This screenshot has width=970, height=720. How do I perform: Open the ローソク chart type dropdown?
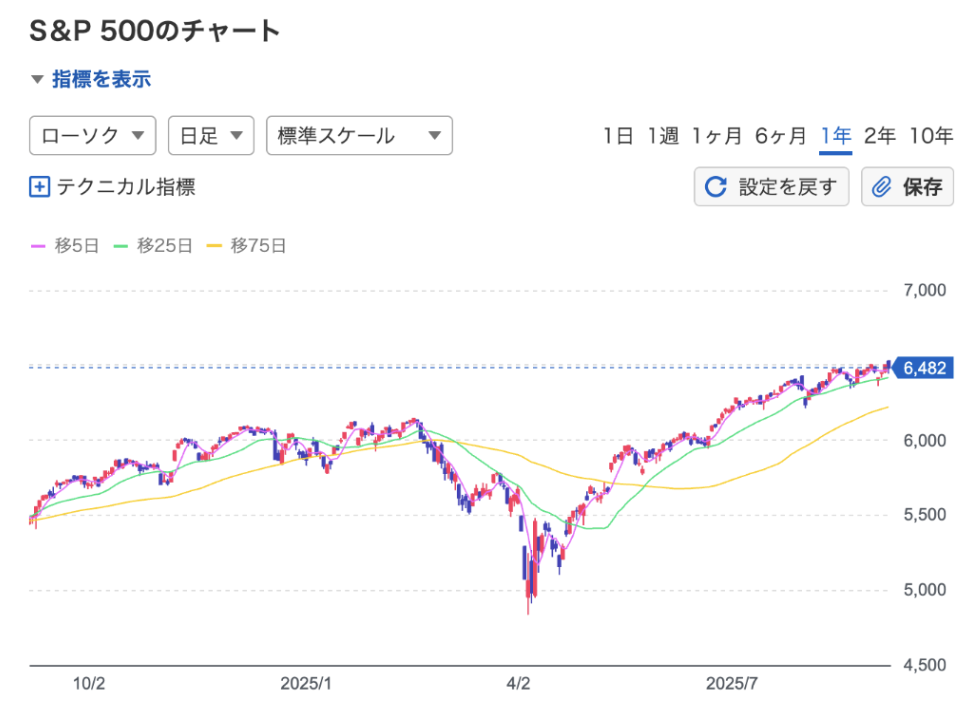coord(93,136)
